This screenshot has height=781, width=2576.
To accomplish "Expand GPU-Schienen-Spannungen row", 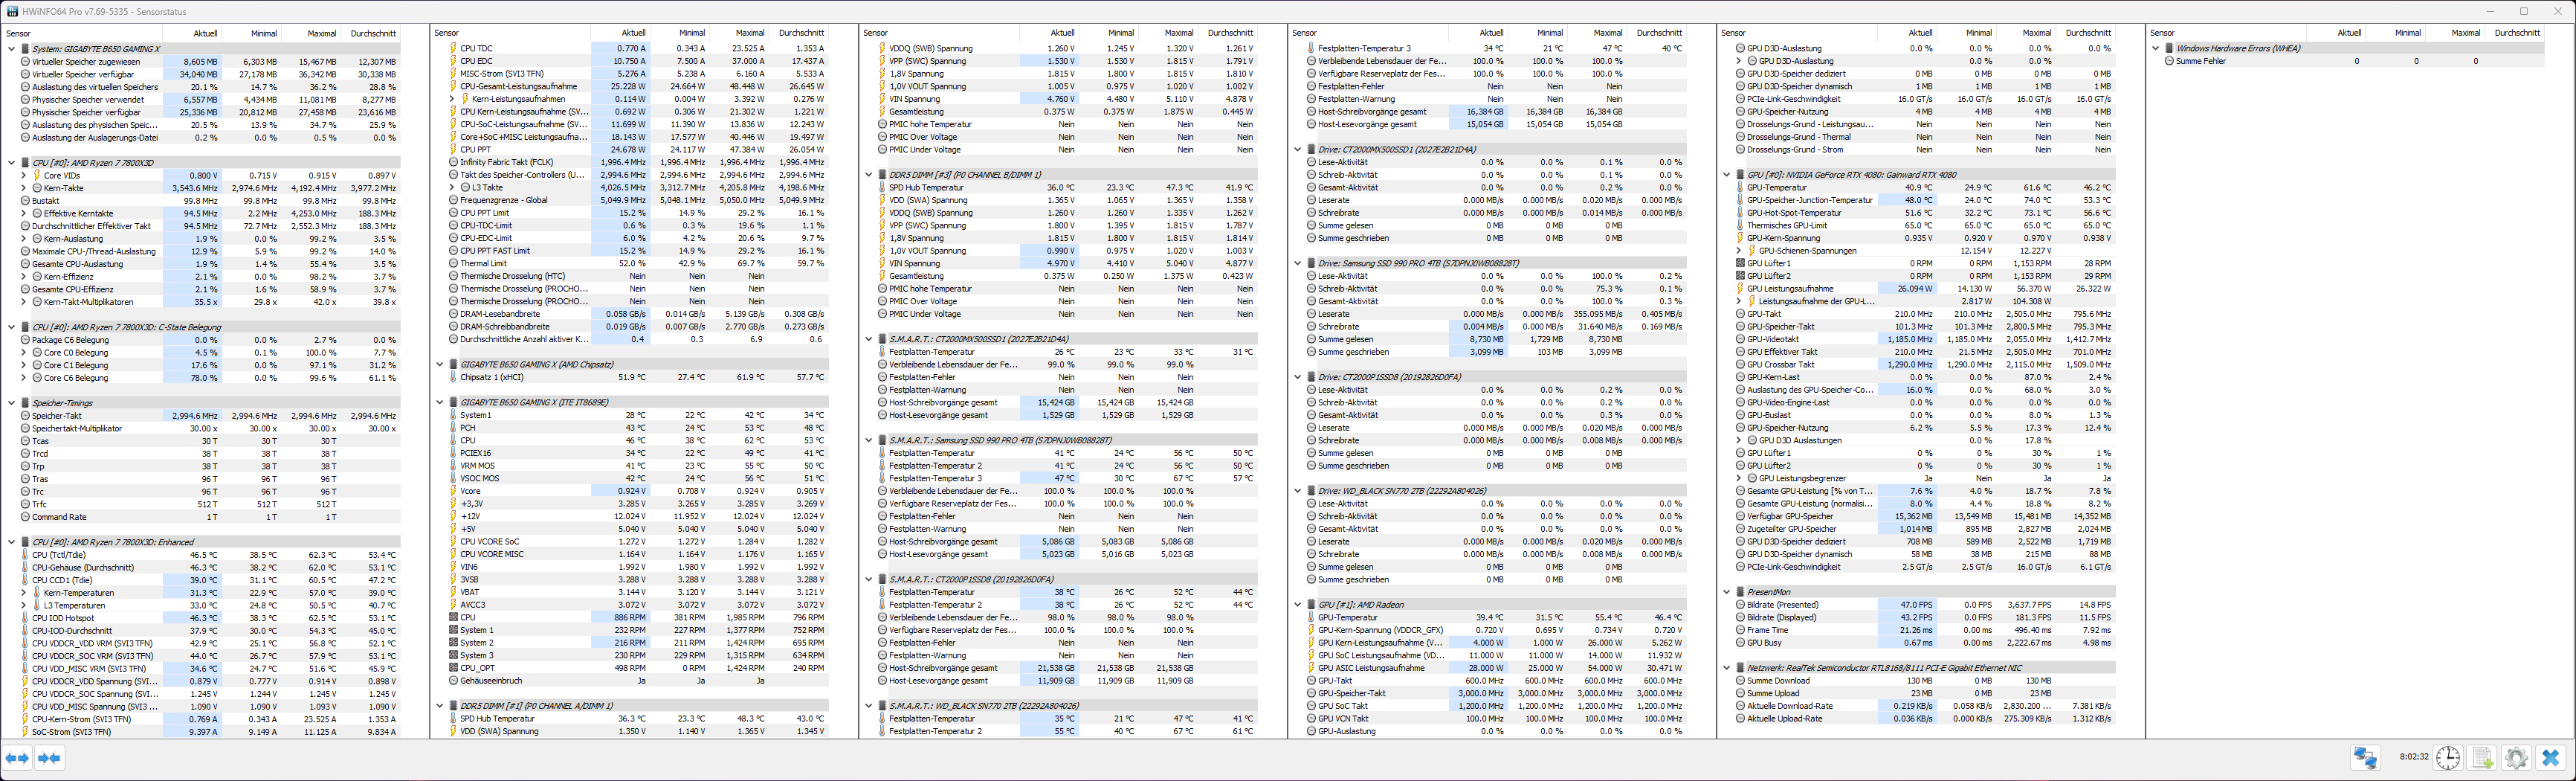I will (x=1739, y=251).
